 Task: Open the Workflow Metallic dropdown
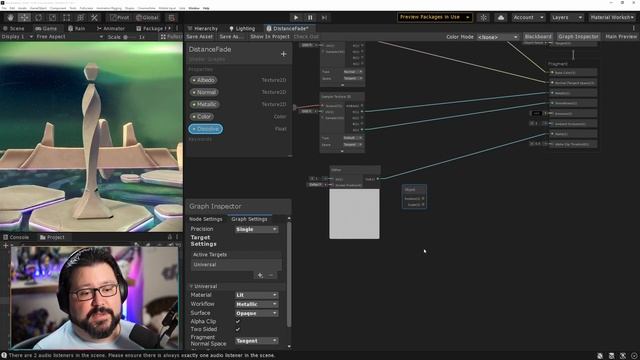[256, 304]
